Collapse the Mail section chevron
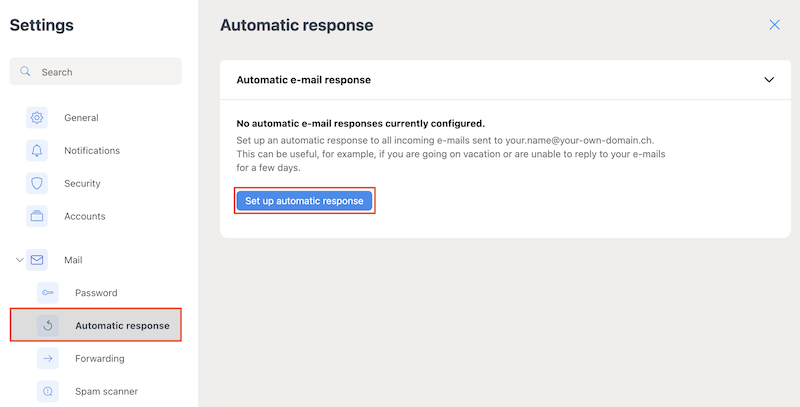This screenshot has height=407, width=800. [19, 260]
